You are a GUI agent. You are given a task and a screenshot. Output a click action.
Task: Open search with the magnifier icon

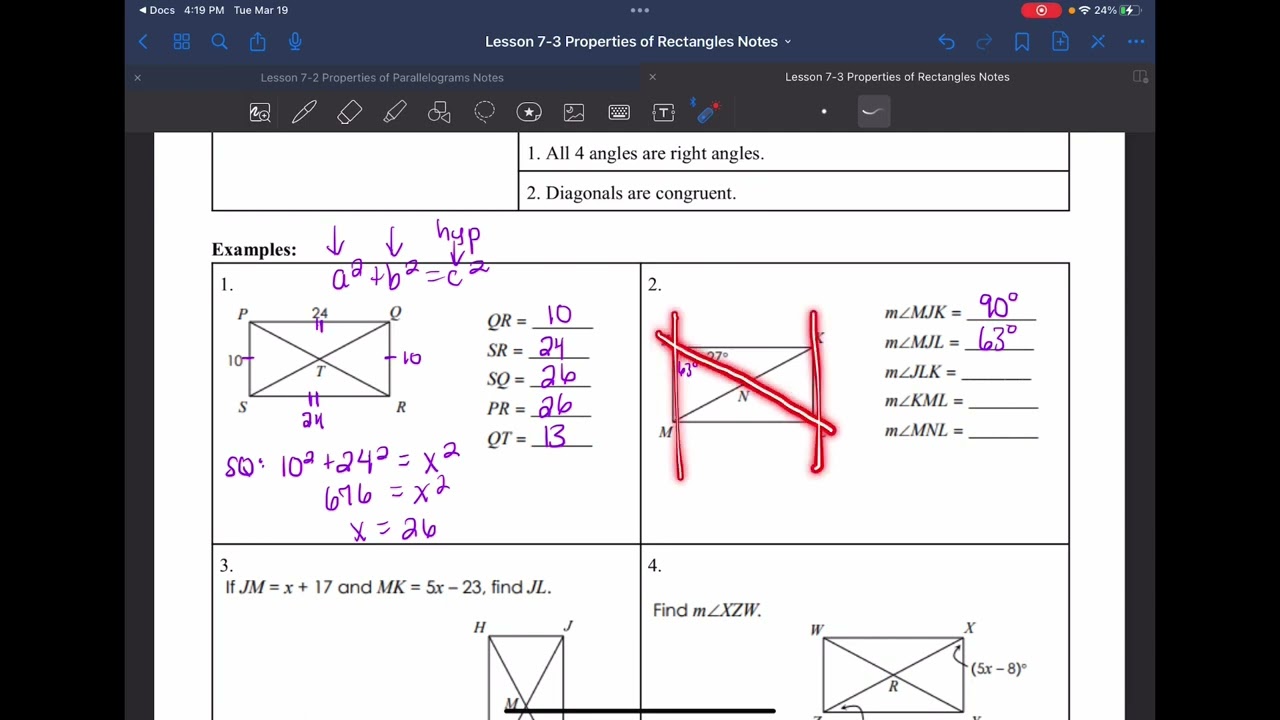(219, 42)
